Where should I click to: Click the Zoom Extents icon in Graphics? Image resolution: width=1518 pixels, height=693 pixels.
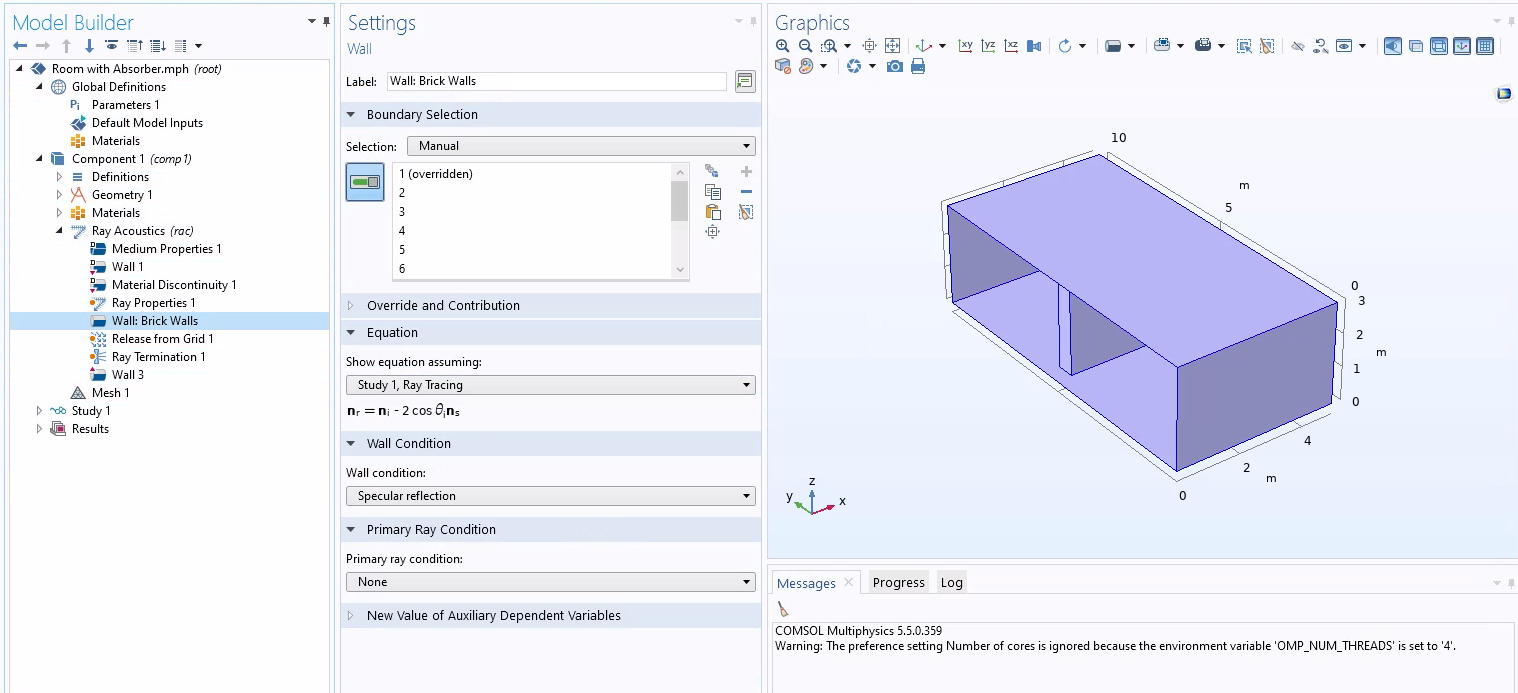(x=892, y=46)
